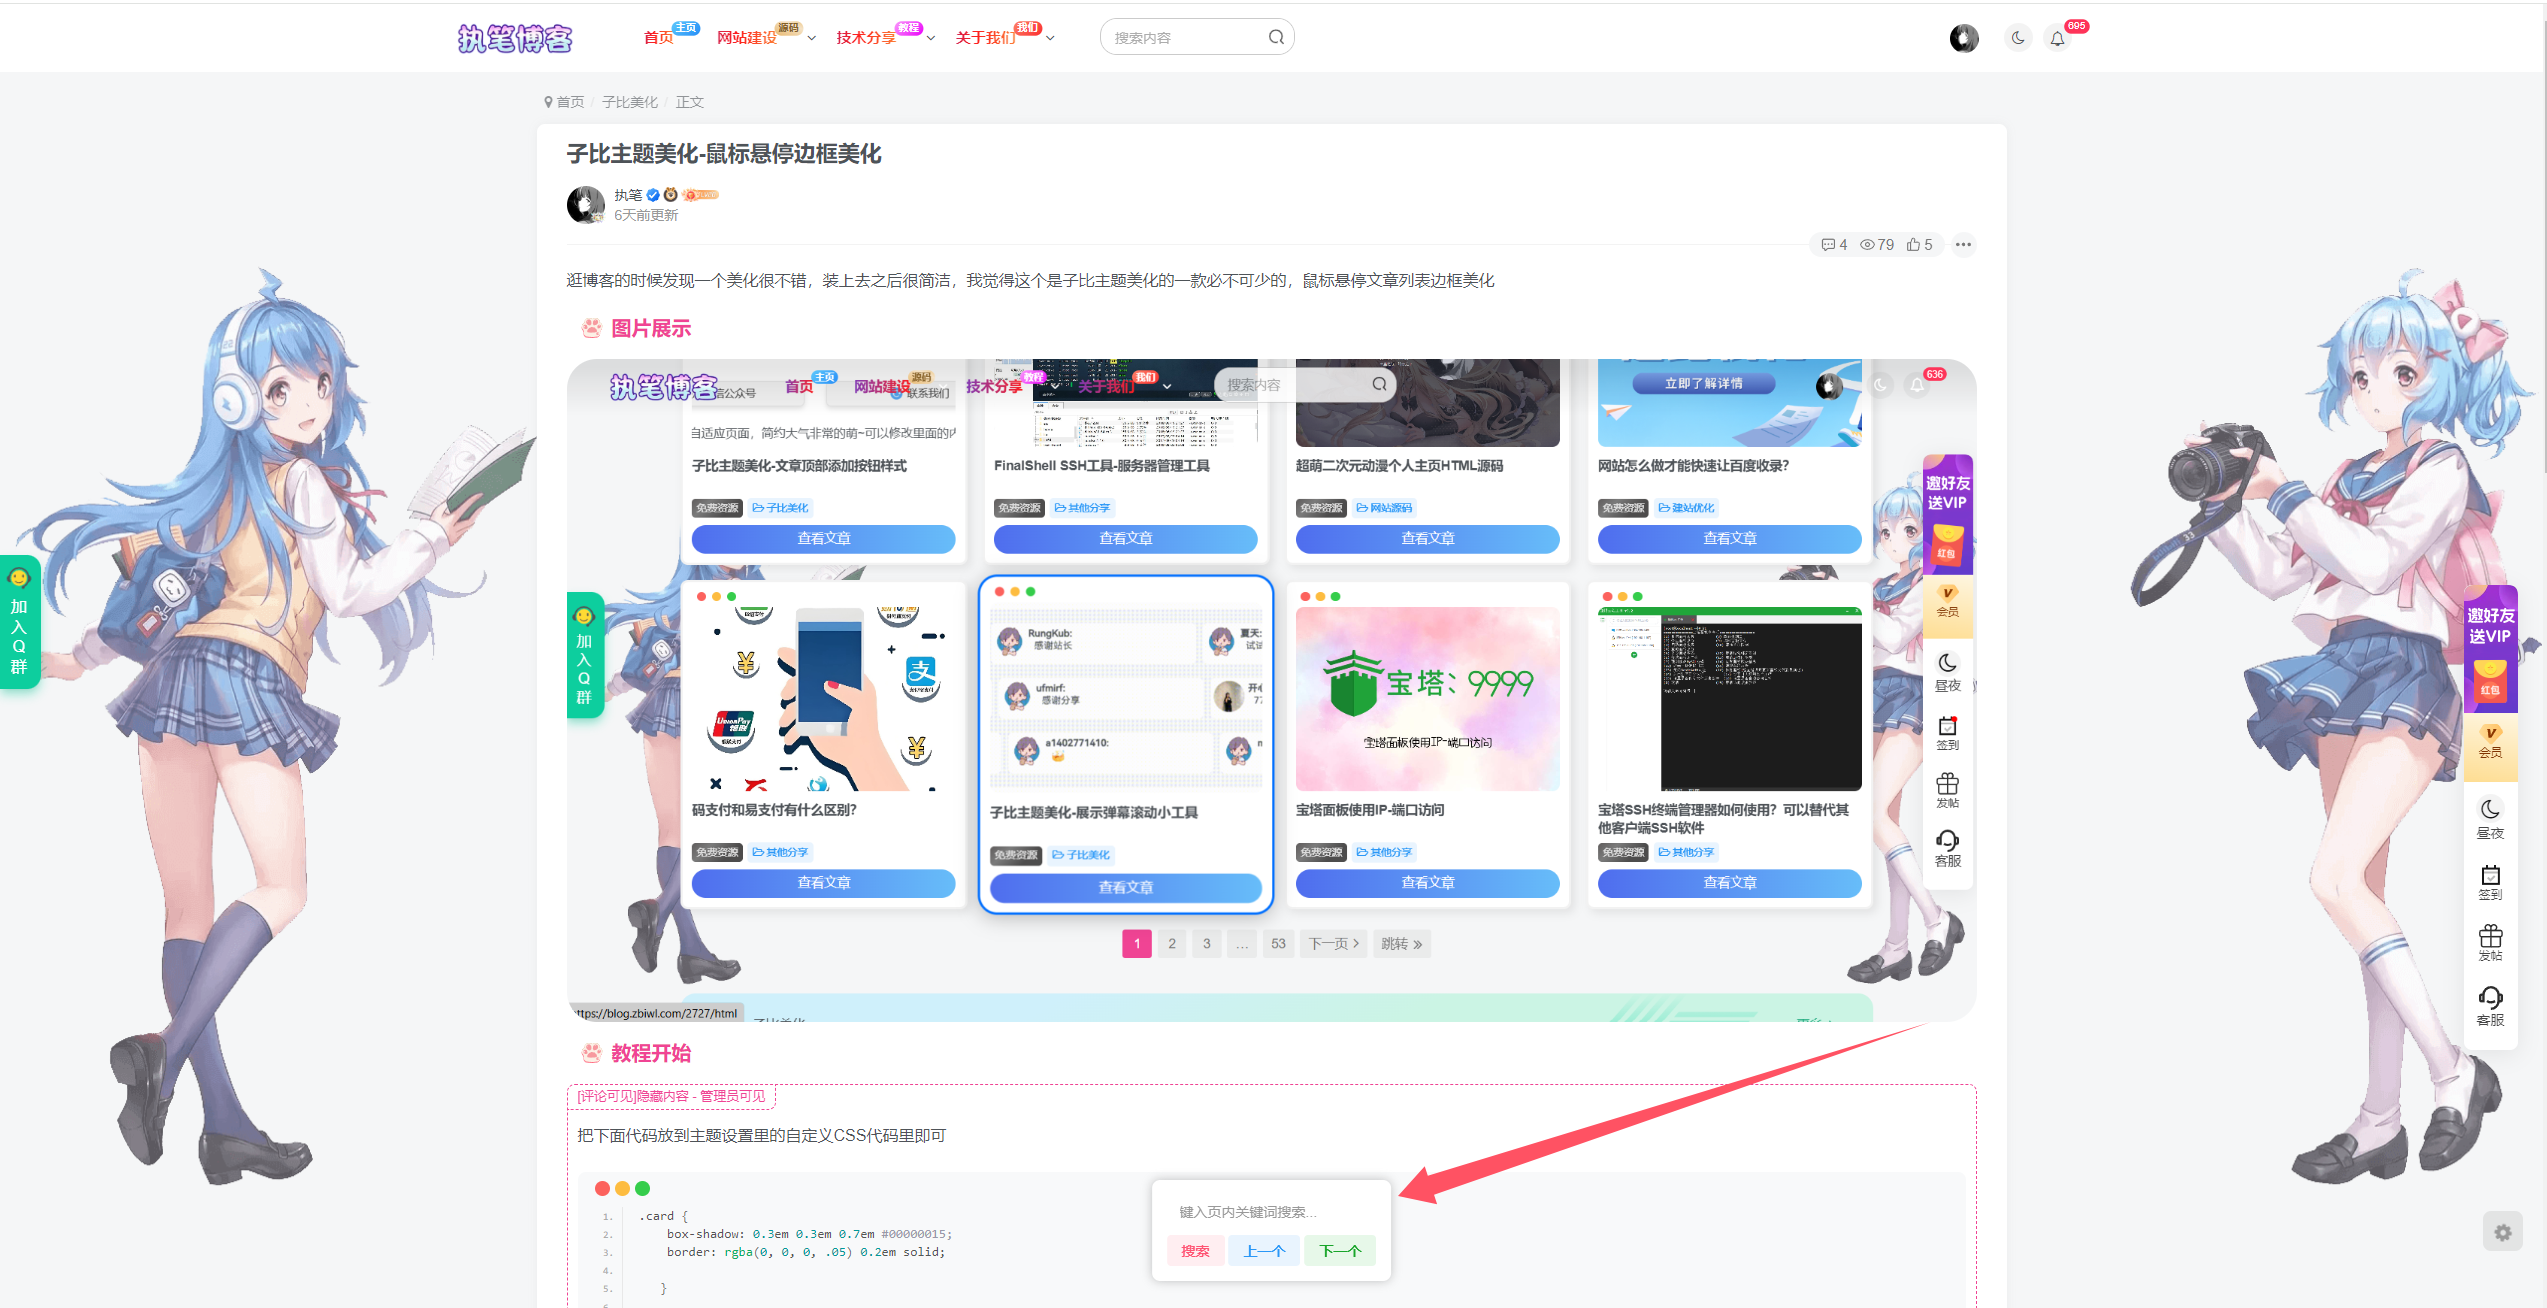This screenshot has width=2547, height=1308.
Task: Click the 发帖 gift icon
Action: [2490, 944]
